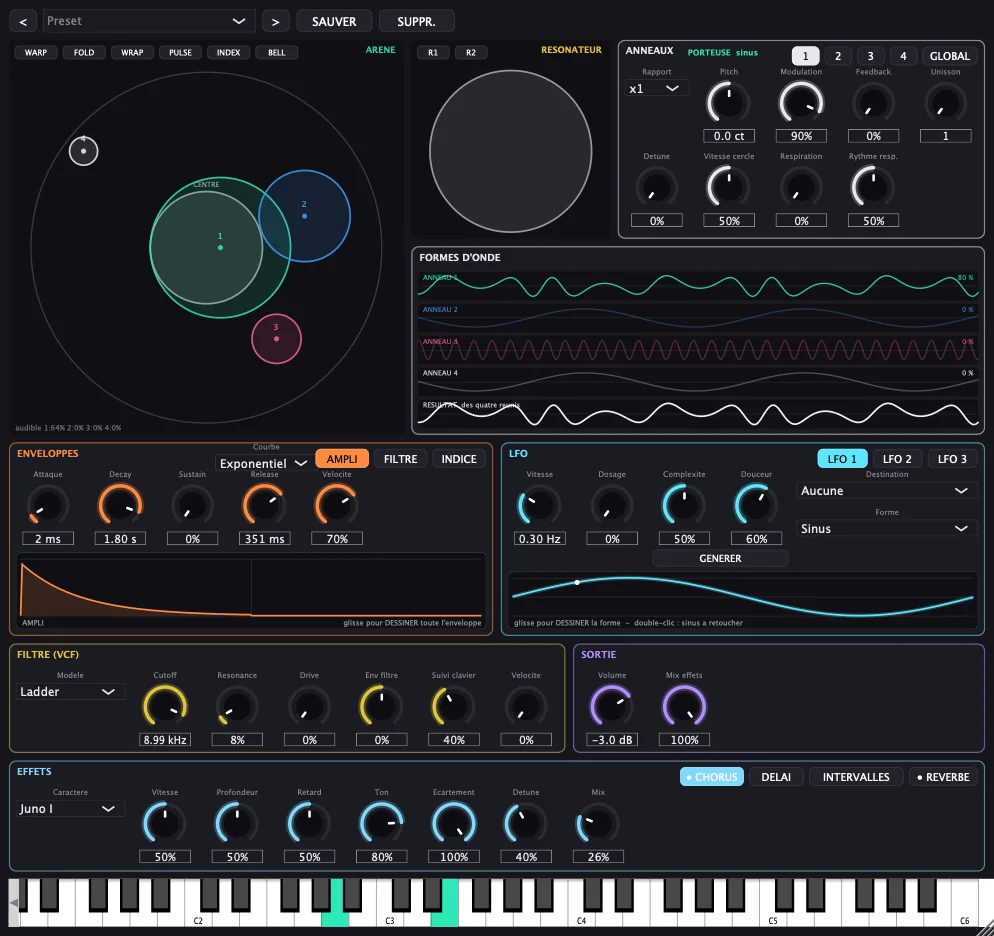Select the FILTRE envelope tab
The width and height of the screenshot is (994, 936).
(400, 459)
